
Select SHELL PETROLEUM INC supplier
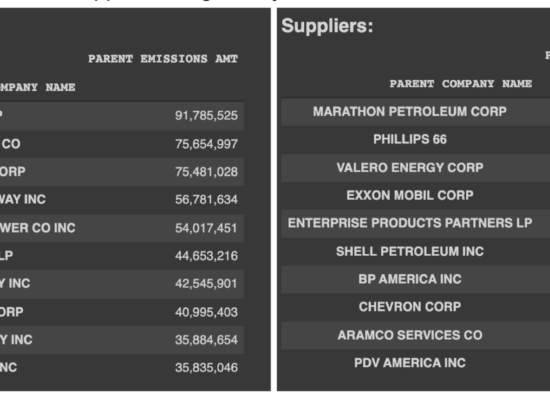[x=410, y=251]
